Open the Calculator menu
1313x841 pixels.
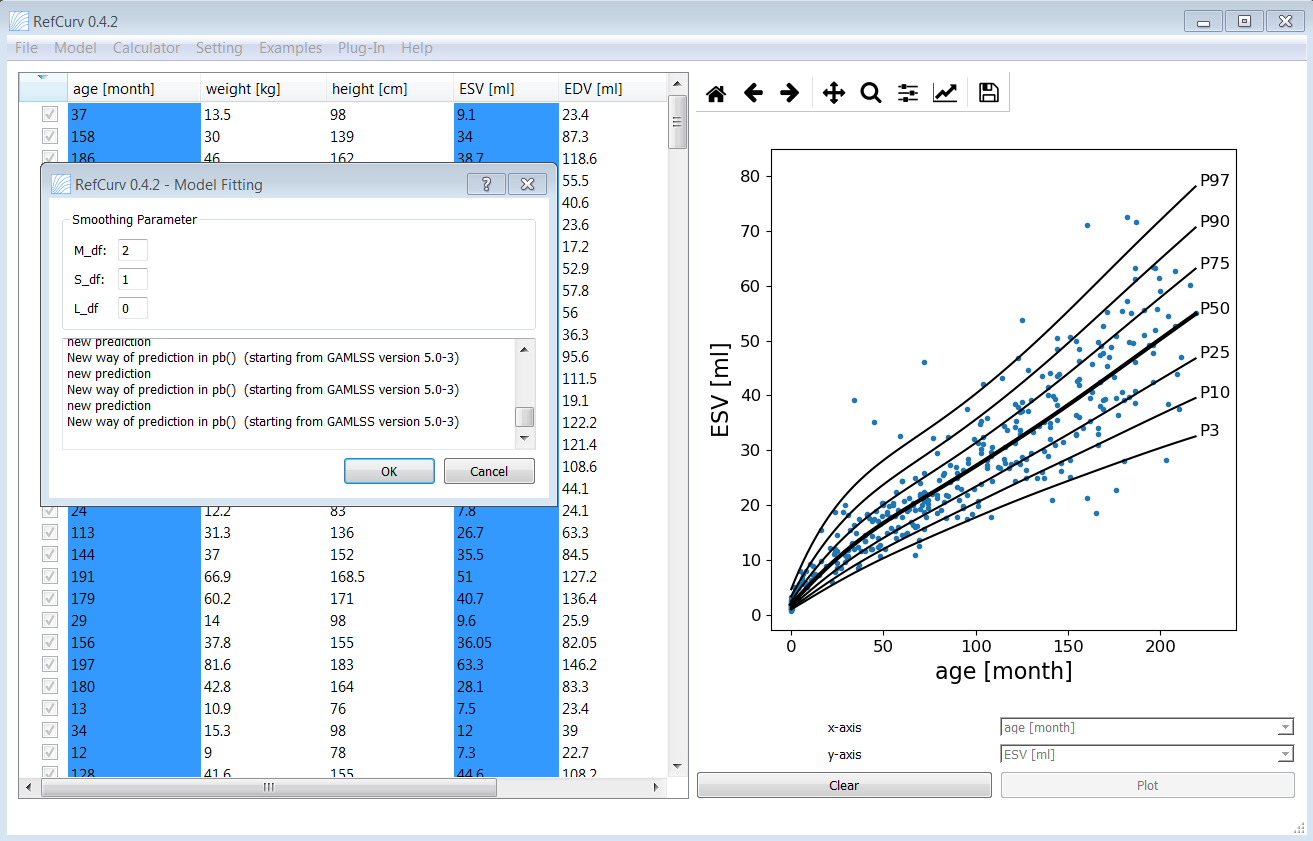(x=147, y=48)
